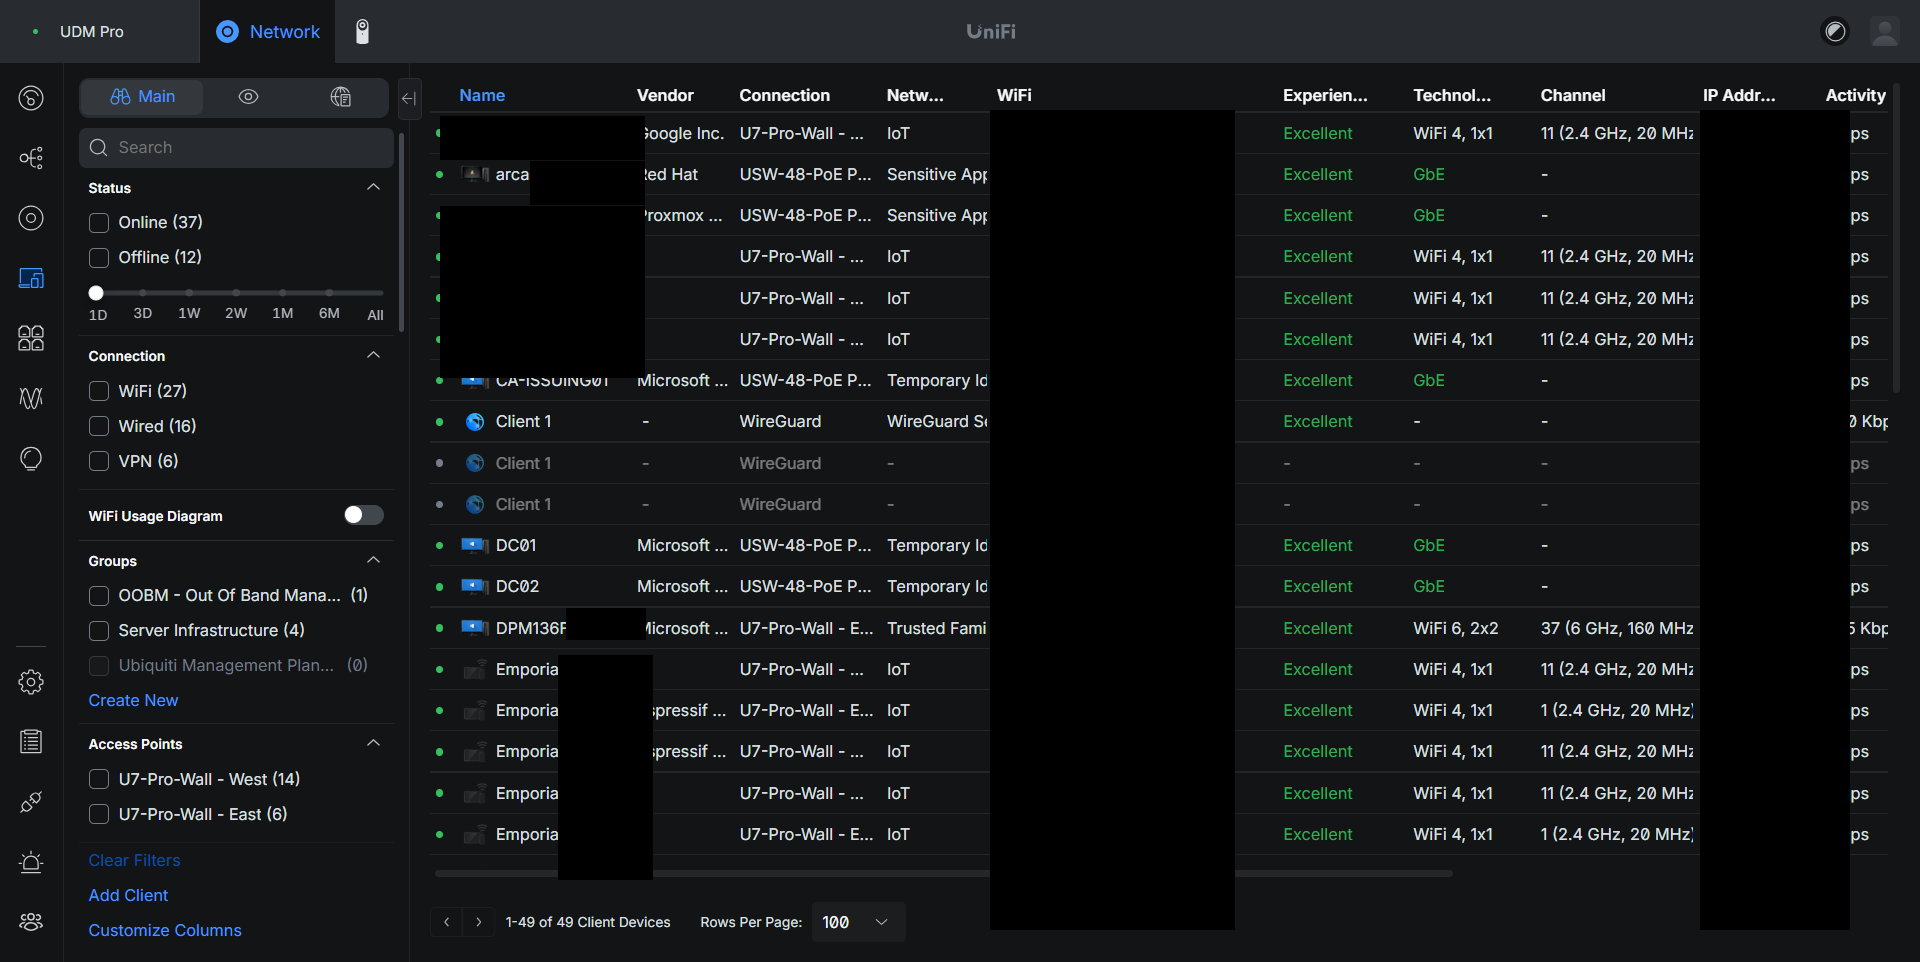Open the UniFi Devices icon in sidebar
This screenshot has width=1920, height=962.
(x=31, y=218)
